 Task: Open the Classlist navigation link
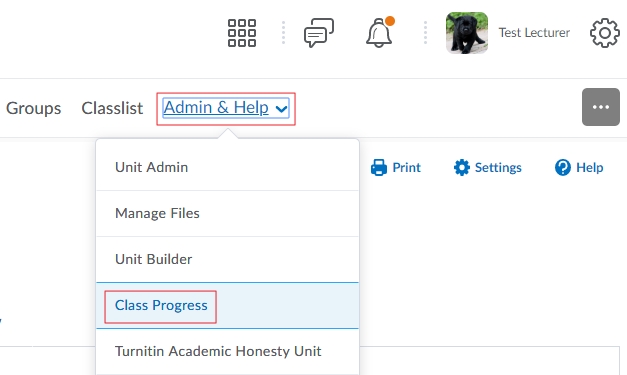[112, 108]
